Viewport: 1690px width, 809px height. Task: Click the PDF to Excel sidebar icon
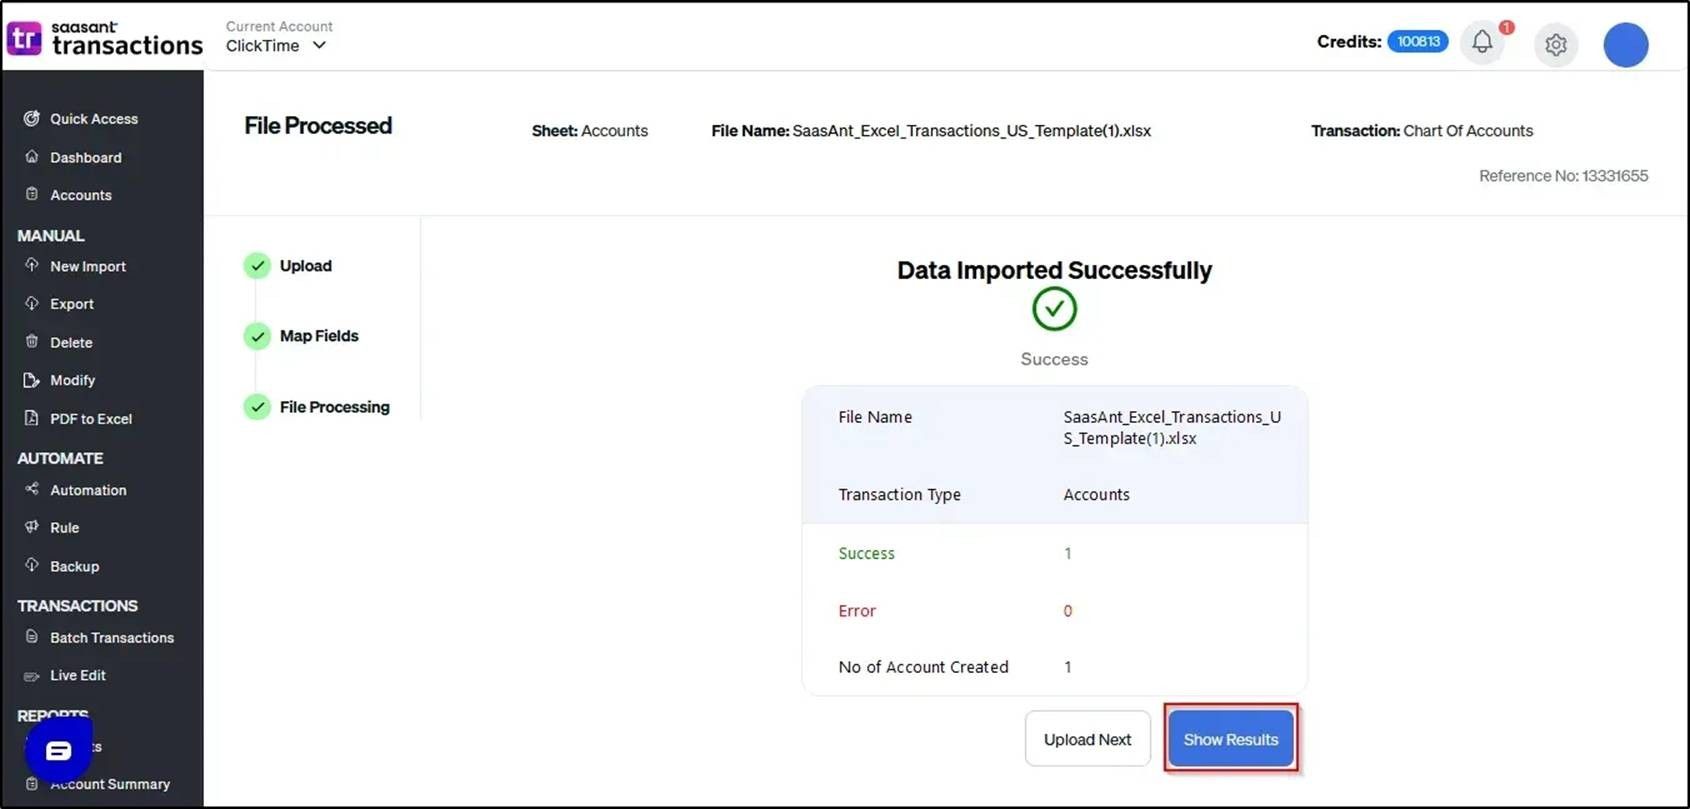(32, 418)
